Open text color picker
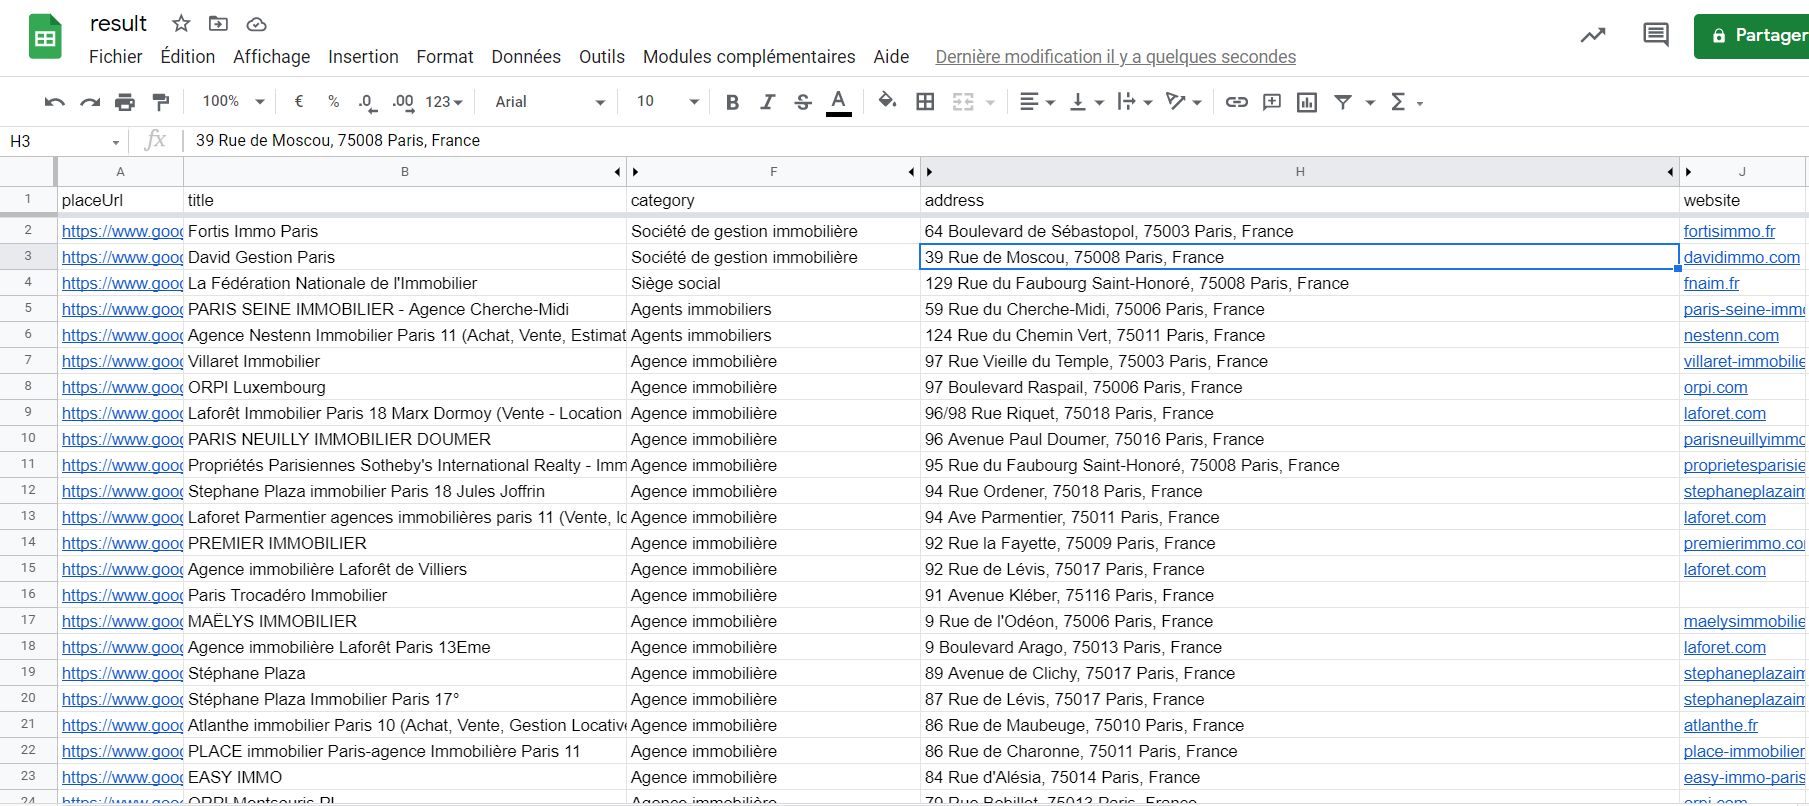The image size is (1809, 806). point(839,102)
